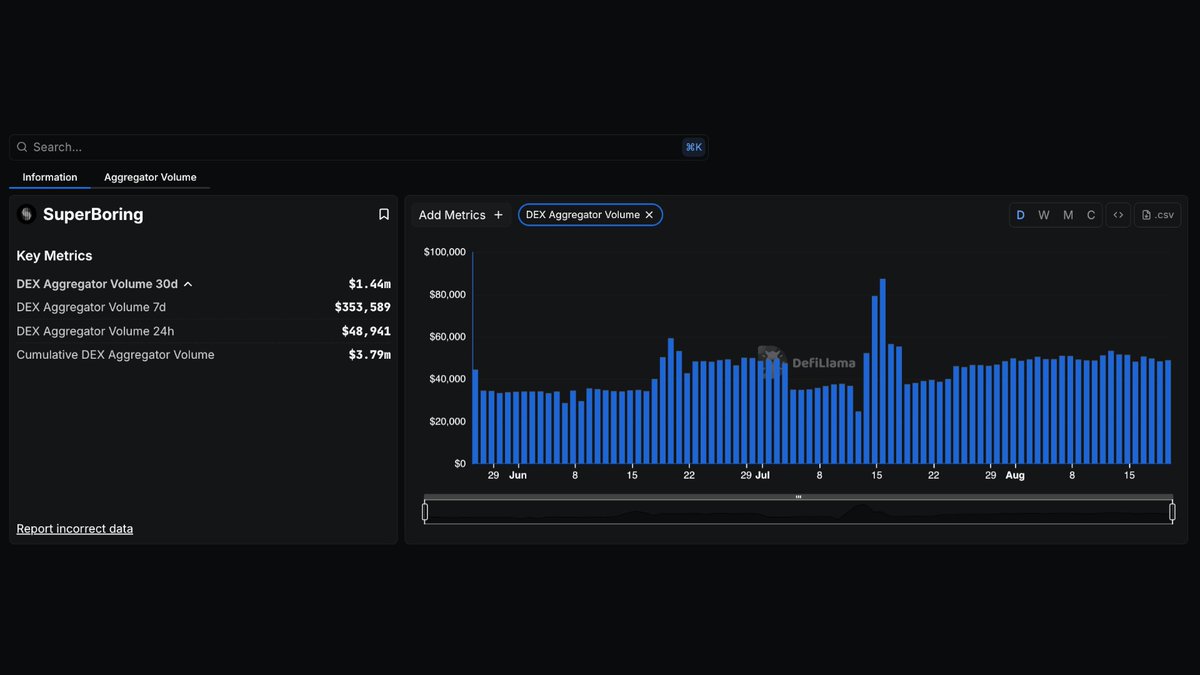Screen dimensions: 1200x675
Task: Open the Aggregator Volume tab
Action: pyautogui.click(x=150, y=177)
